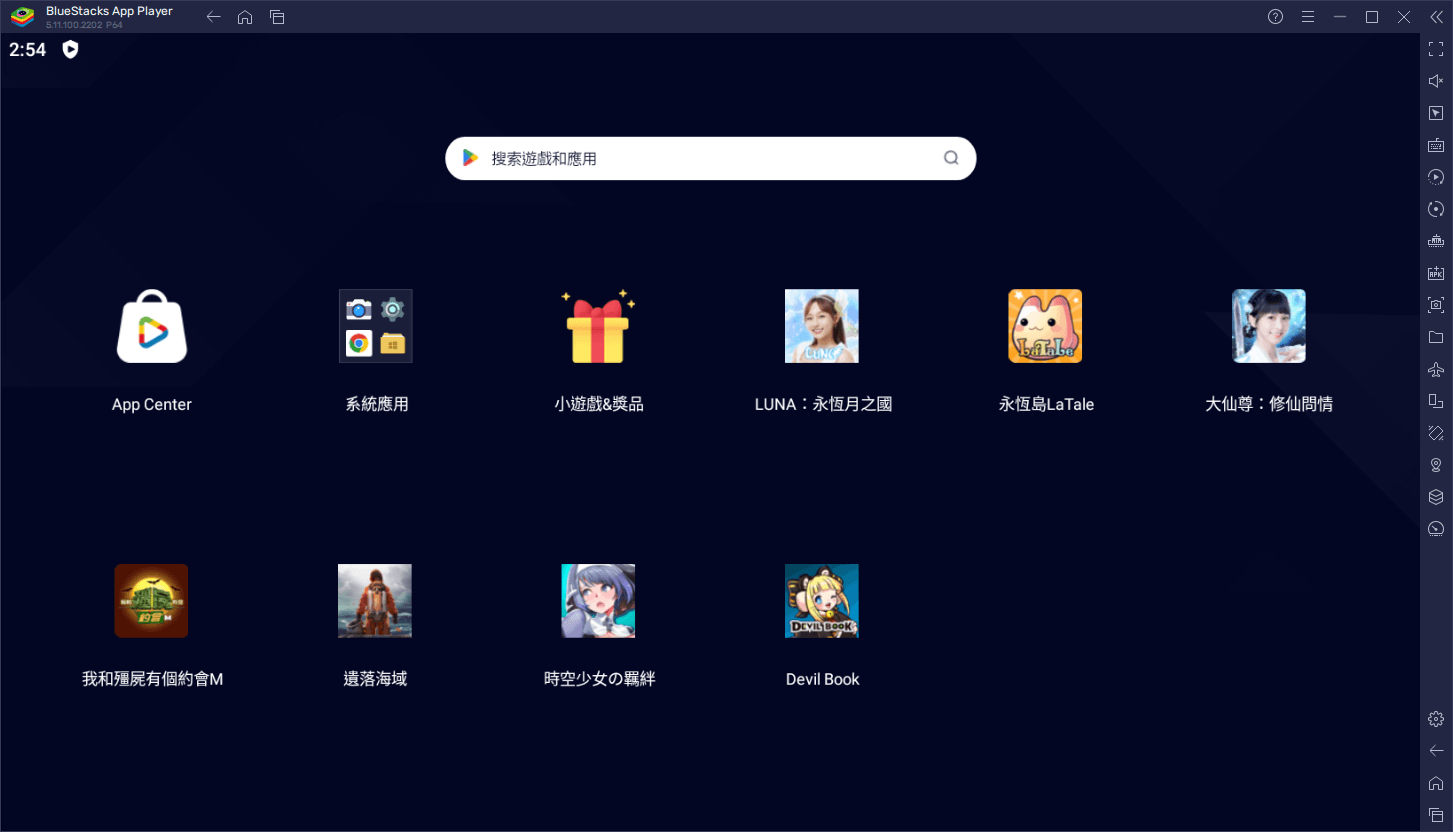
Task: Click the sidebar back arrow at bottom
Action: (x=1436, y=751)
